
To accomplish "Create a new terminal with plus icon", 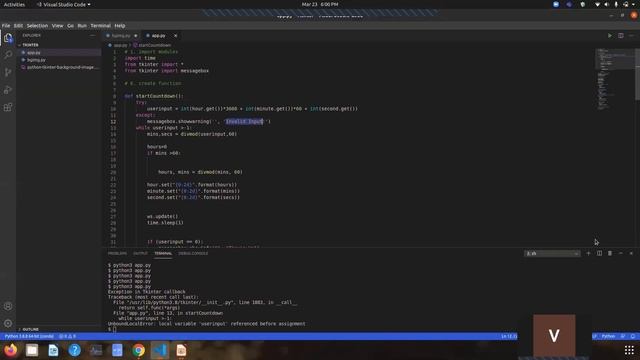I will point(588,253).
